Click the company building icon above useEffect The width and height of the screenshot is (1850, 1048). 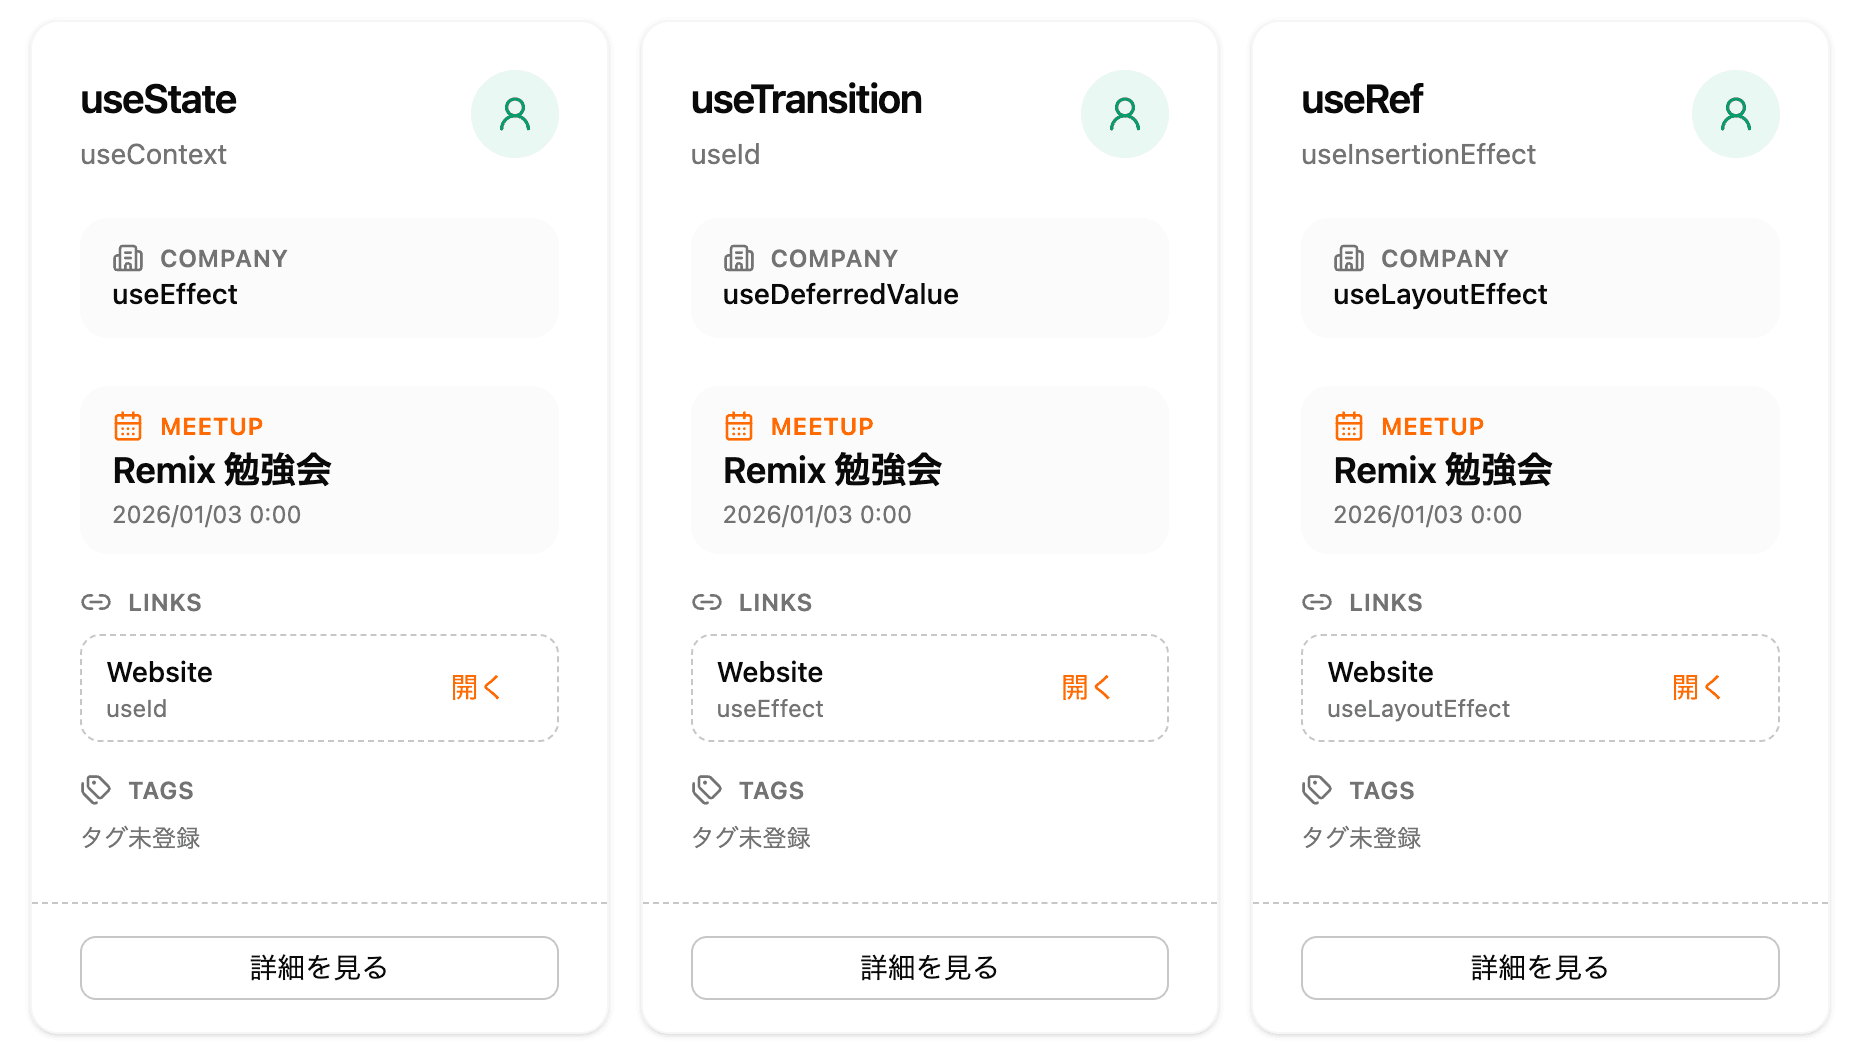tap(128, 259)
